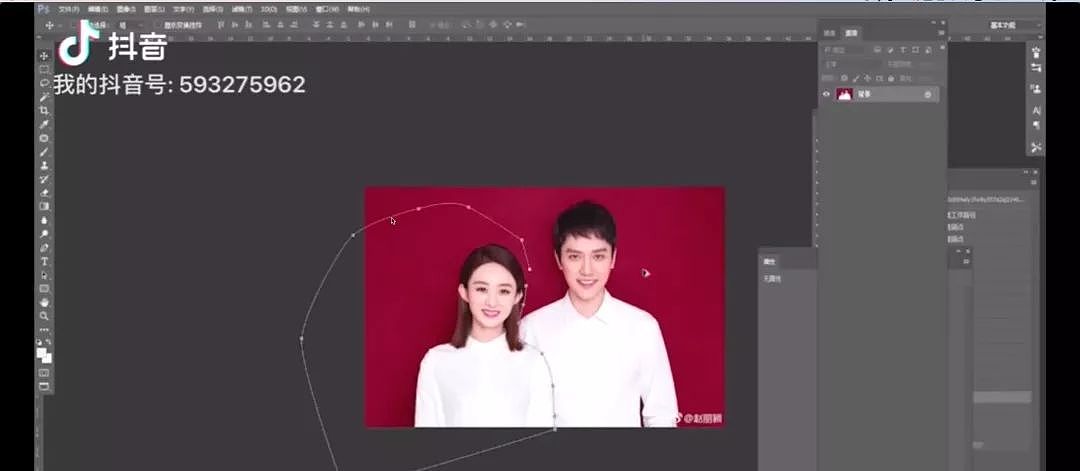This screenshot has width=1080, height=471.
Task: Select the Pen tool
Action: pyautogui.click(x=44, y=248)
